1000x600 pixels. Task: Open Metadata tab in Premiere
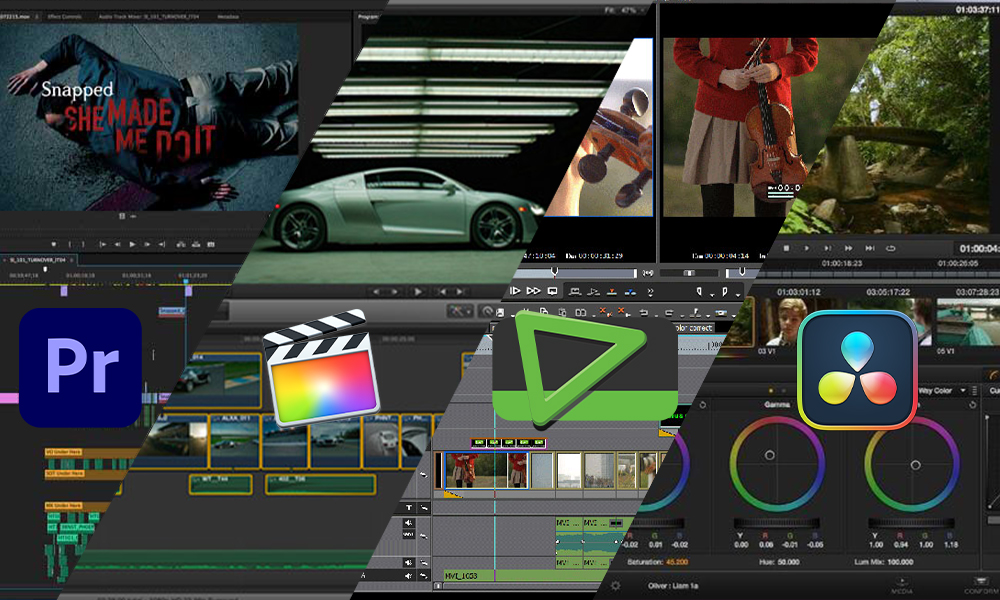[x=228, y=17]
